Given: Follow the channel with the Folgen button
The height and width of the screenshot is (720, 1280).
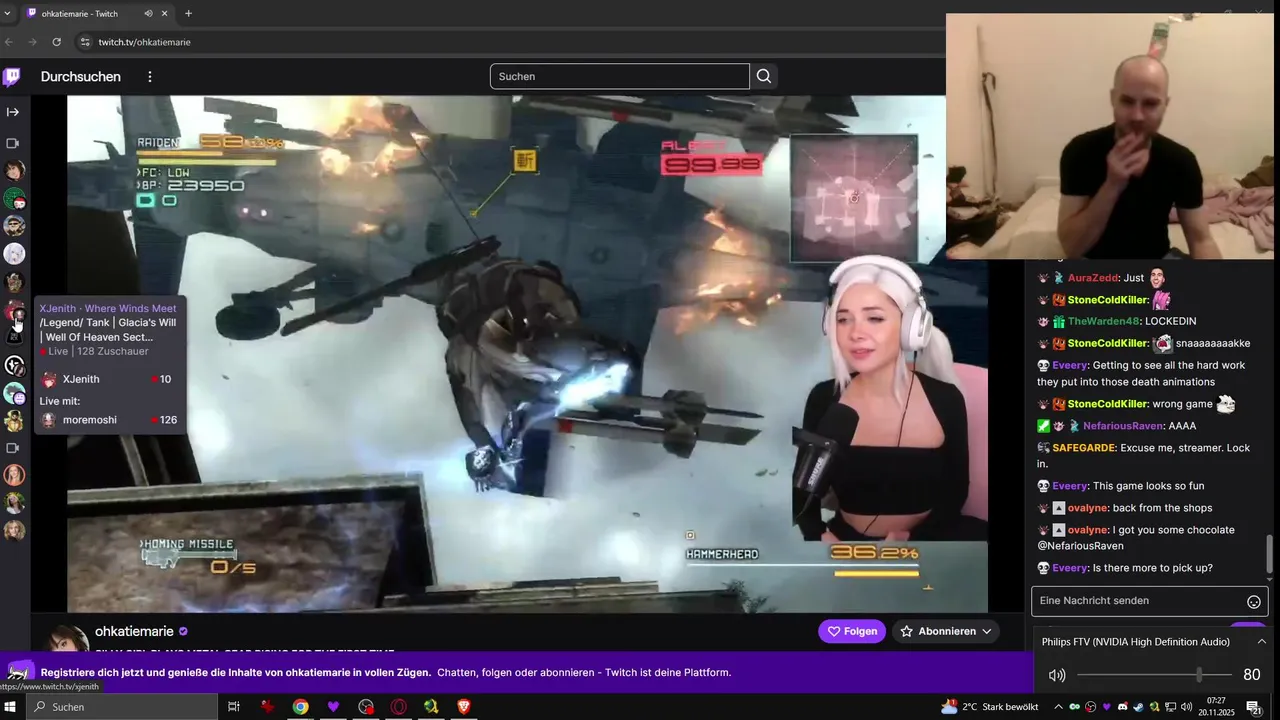Looking at the screenshot, I should tap(852, 631).
